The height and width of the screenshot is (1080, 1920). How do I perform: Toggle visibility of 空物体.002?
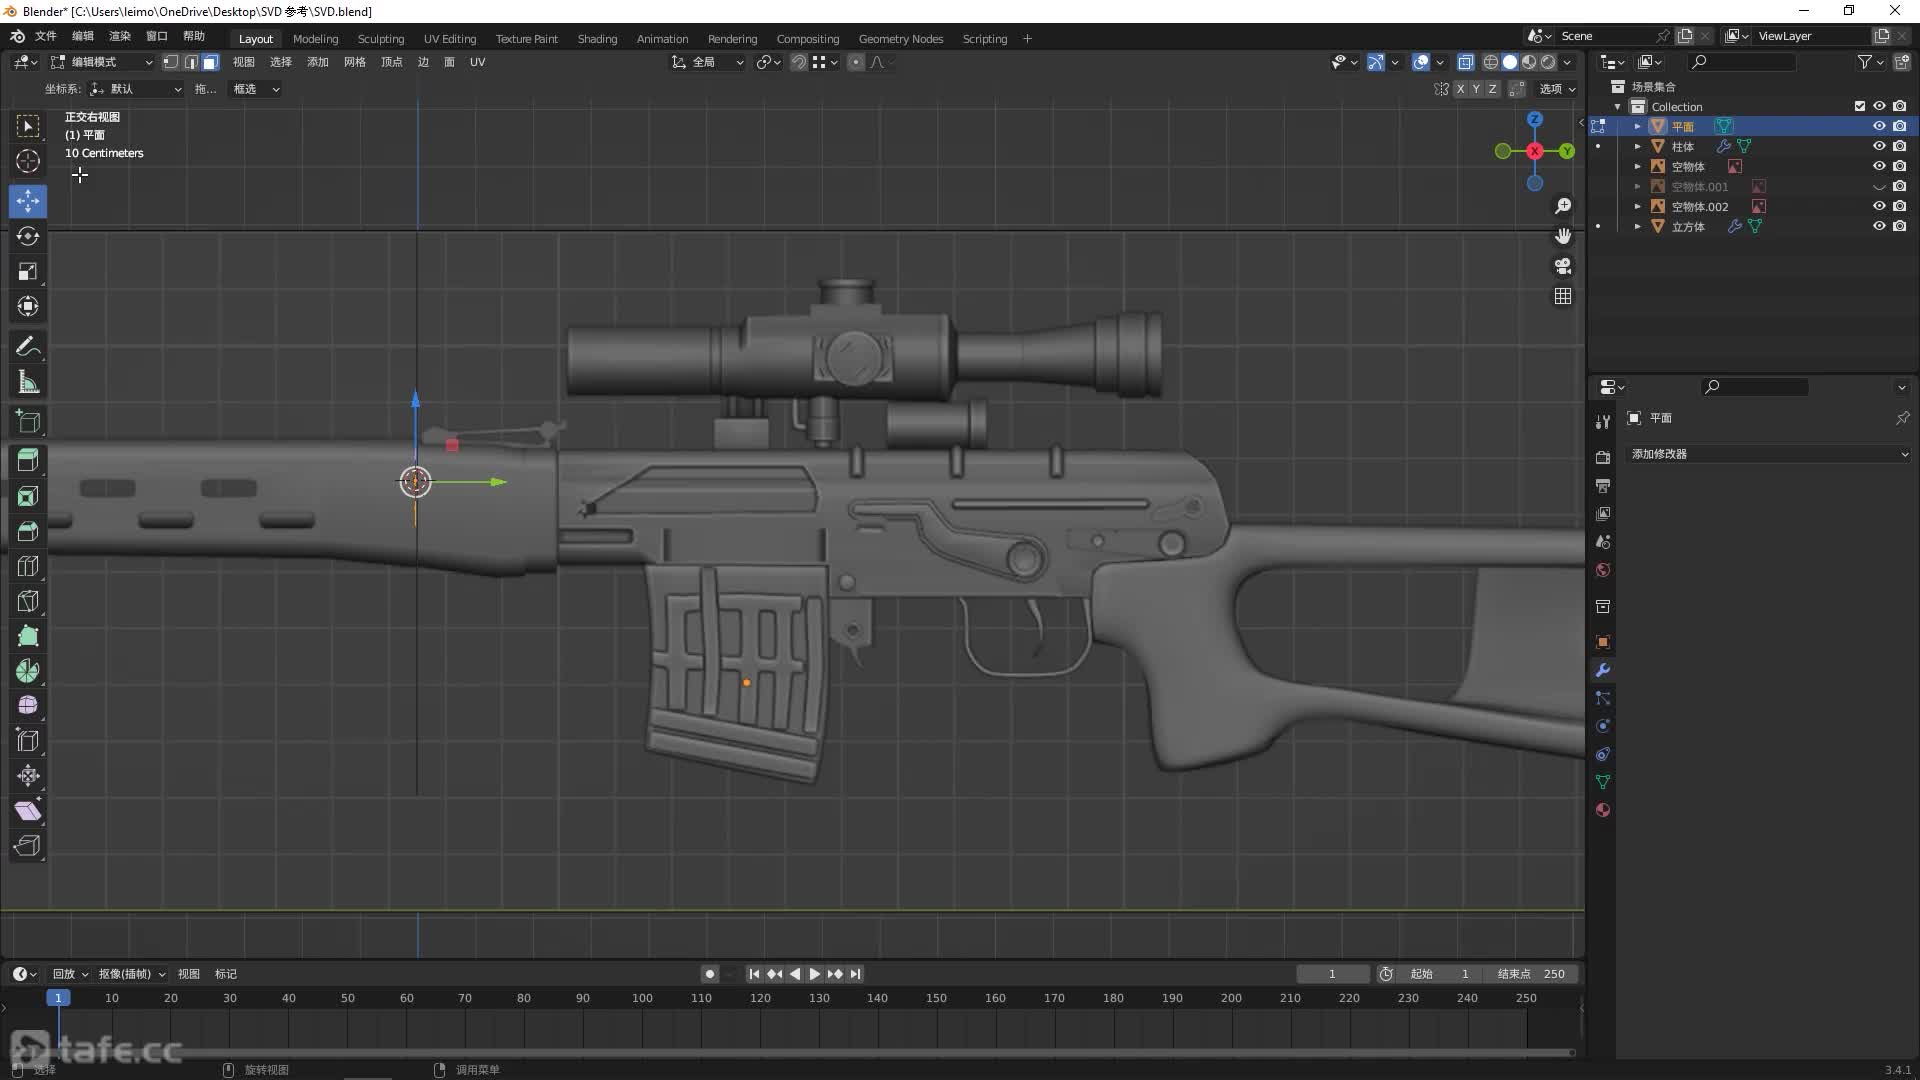click(x=1879, y=206)
